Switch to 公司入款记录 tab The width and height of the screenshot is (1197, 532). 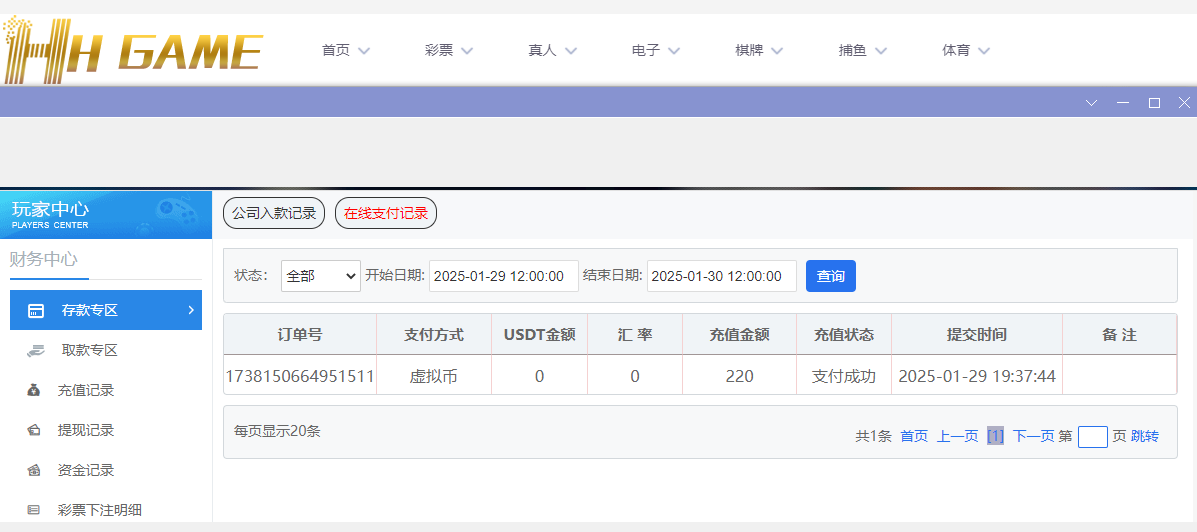(x=274, y=213)
